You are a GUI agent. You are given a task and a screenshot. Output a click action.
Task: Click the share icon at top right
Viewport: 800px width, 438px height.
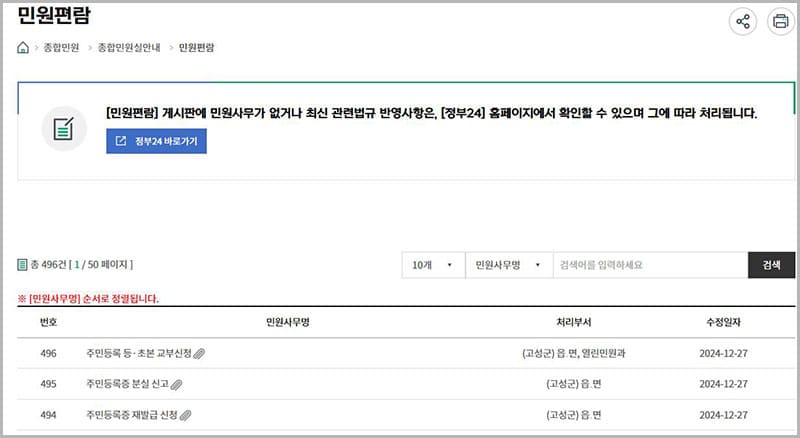[x=743, y=21]
